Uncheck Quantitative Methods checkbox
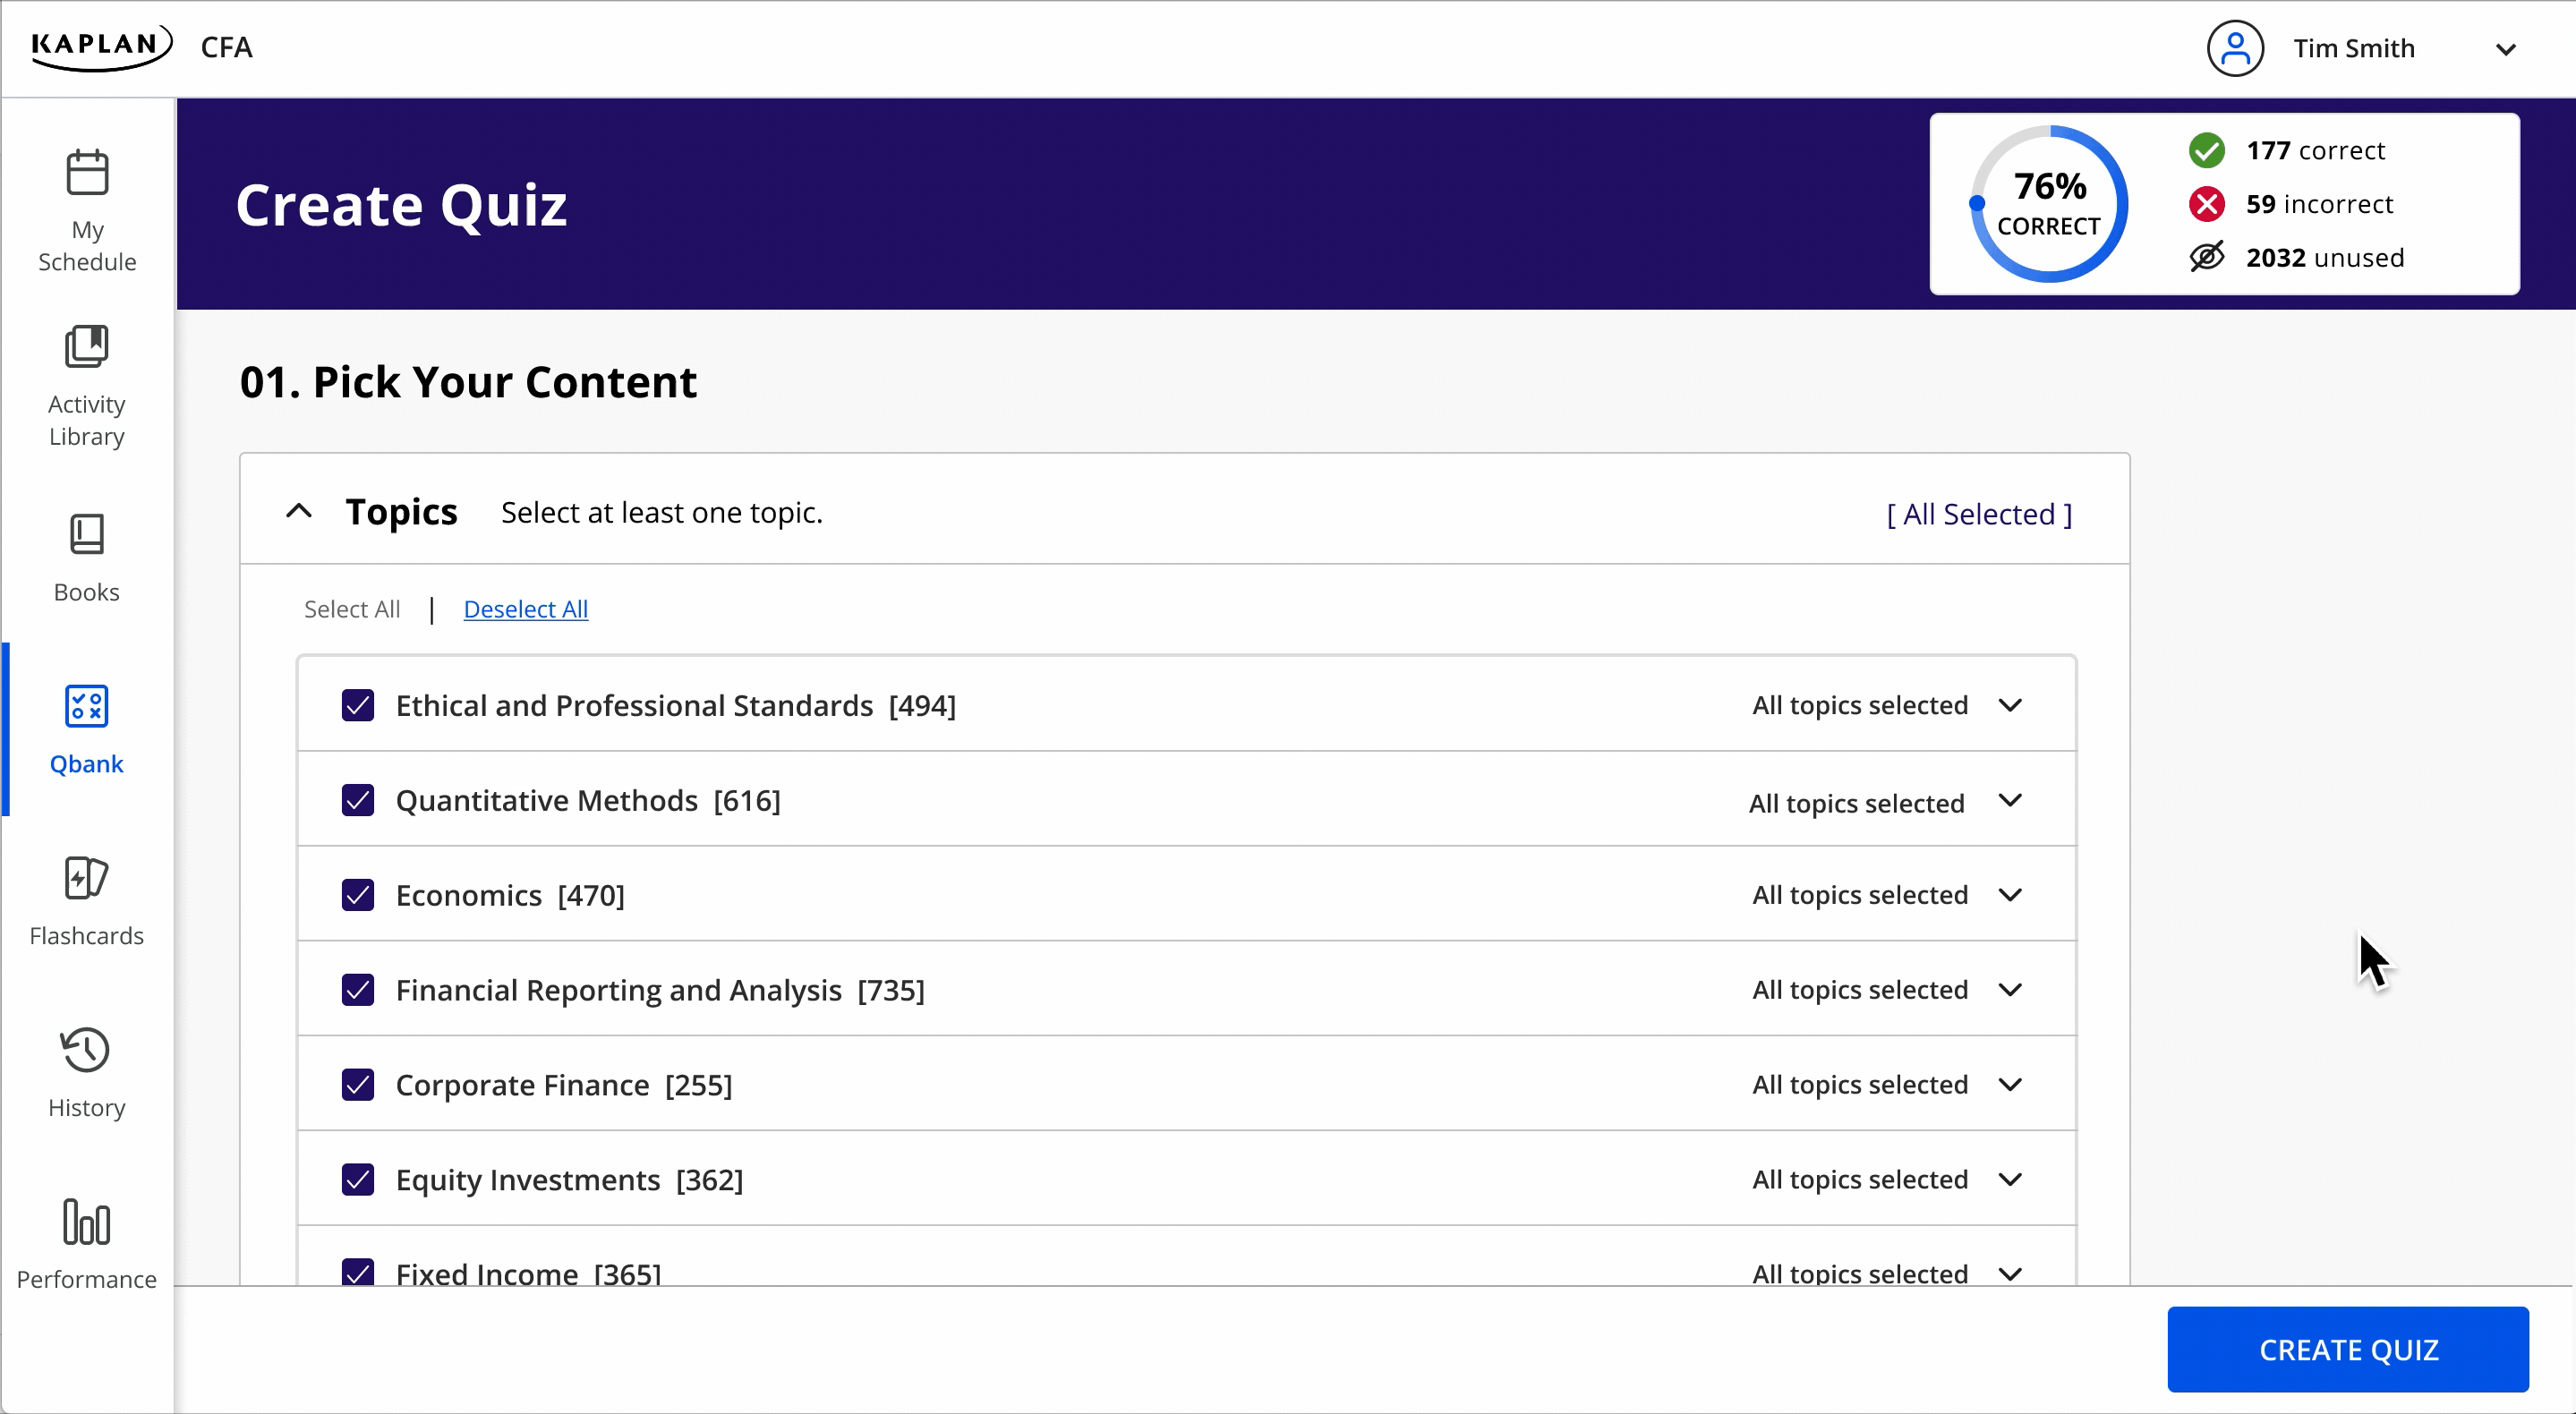The image size is (2576, 1414). pos(358,800)
